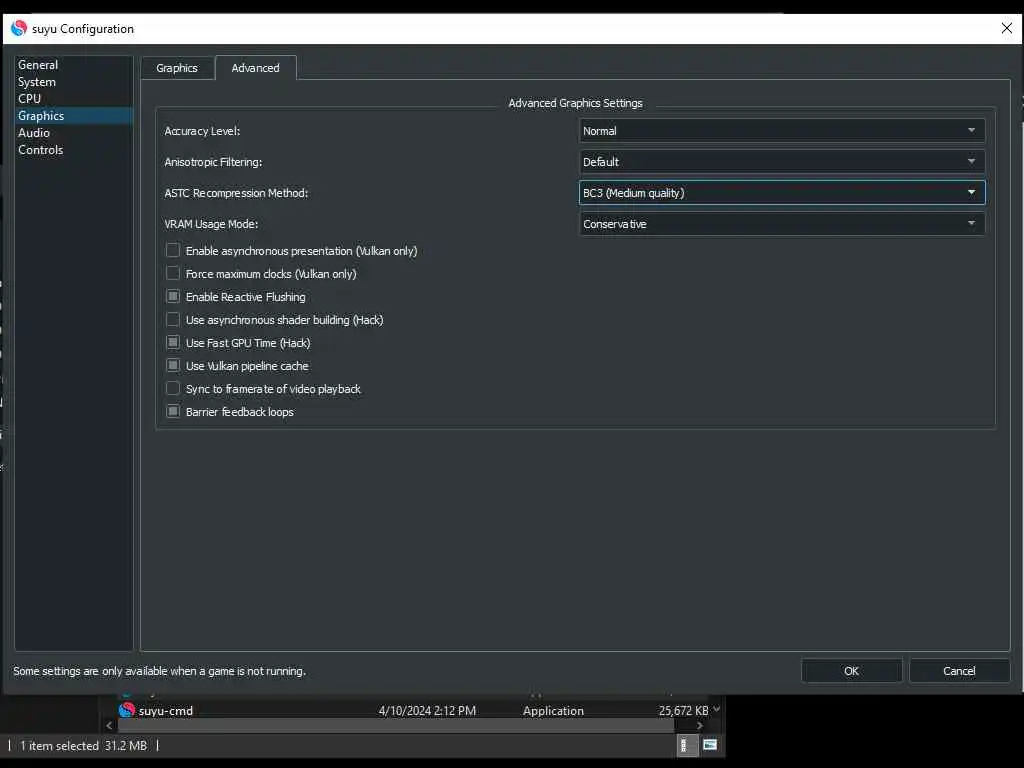Click the suyu-cmd application icon in file explorer
1024x768 pixels.
pos(127,710)
